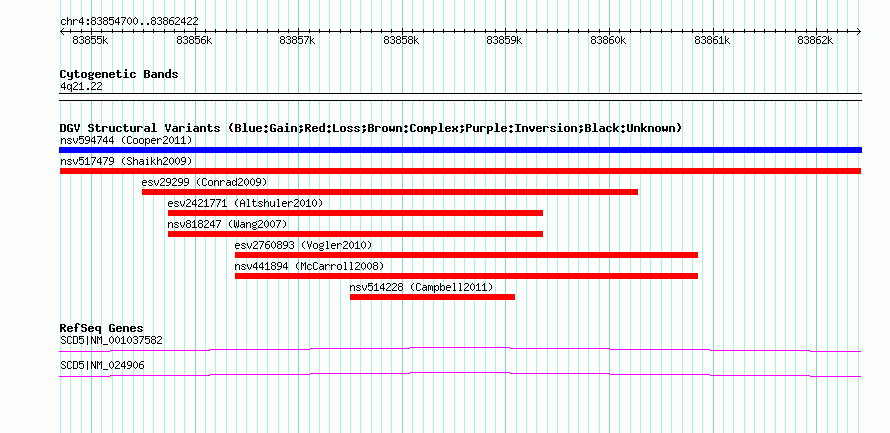Open the esv2760893 (Vogler2010) label
The width and height of the screenshot is (890, 433).
(304, 245)
